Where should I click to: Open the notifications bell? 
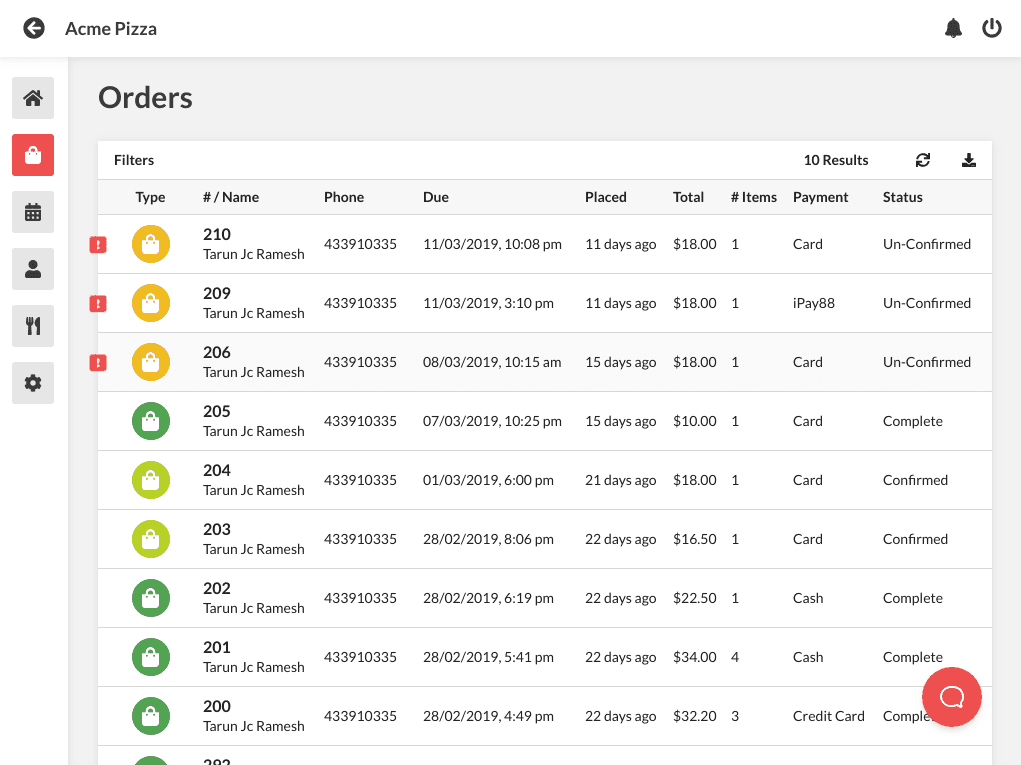[953, 28]
